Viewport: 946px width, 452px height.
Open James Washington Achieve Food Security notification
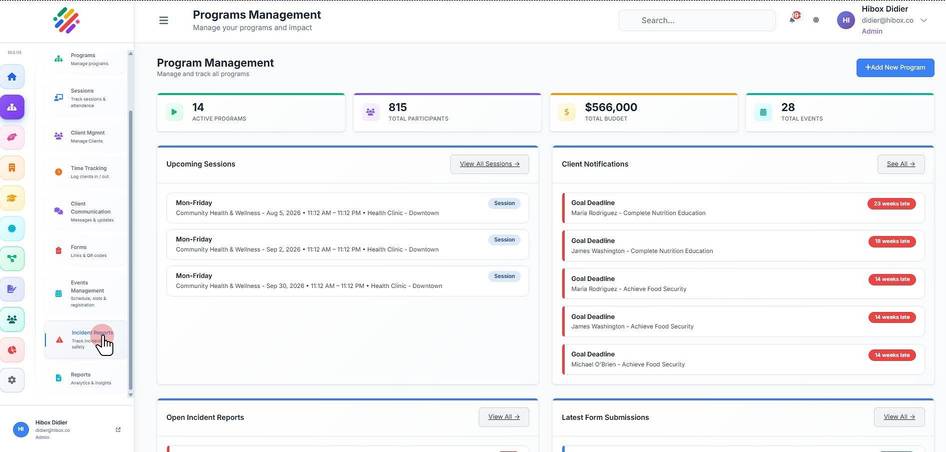(743, 322)
